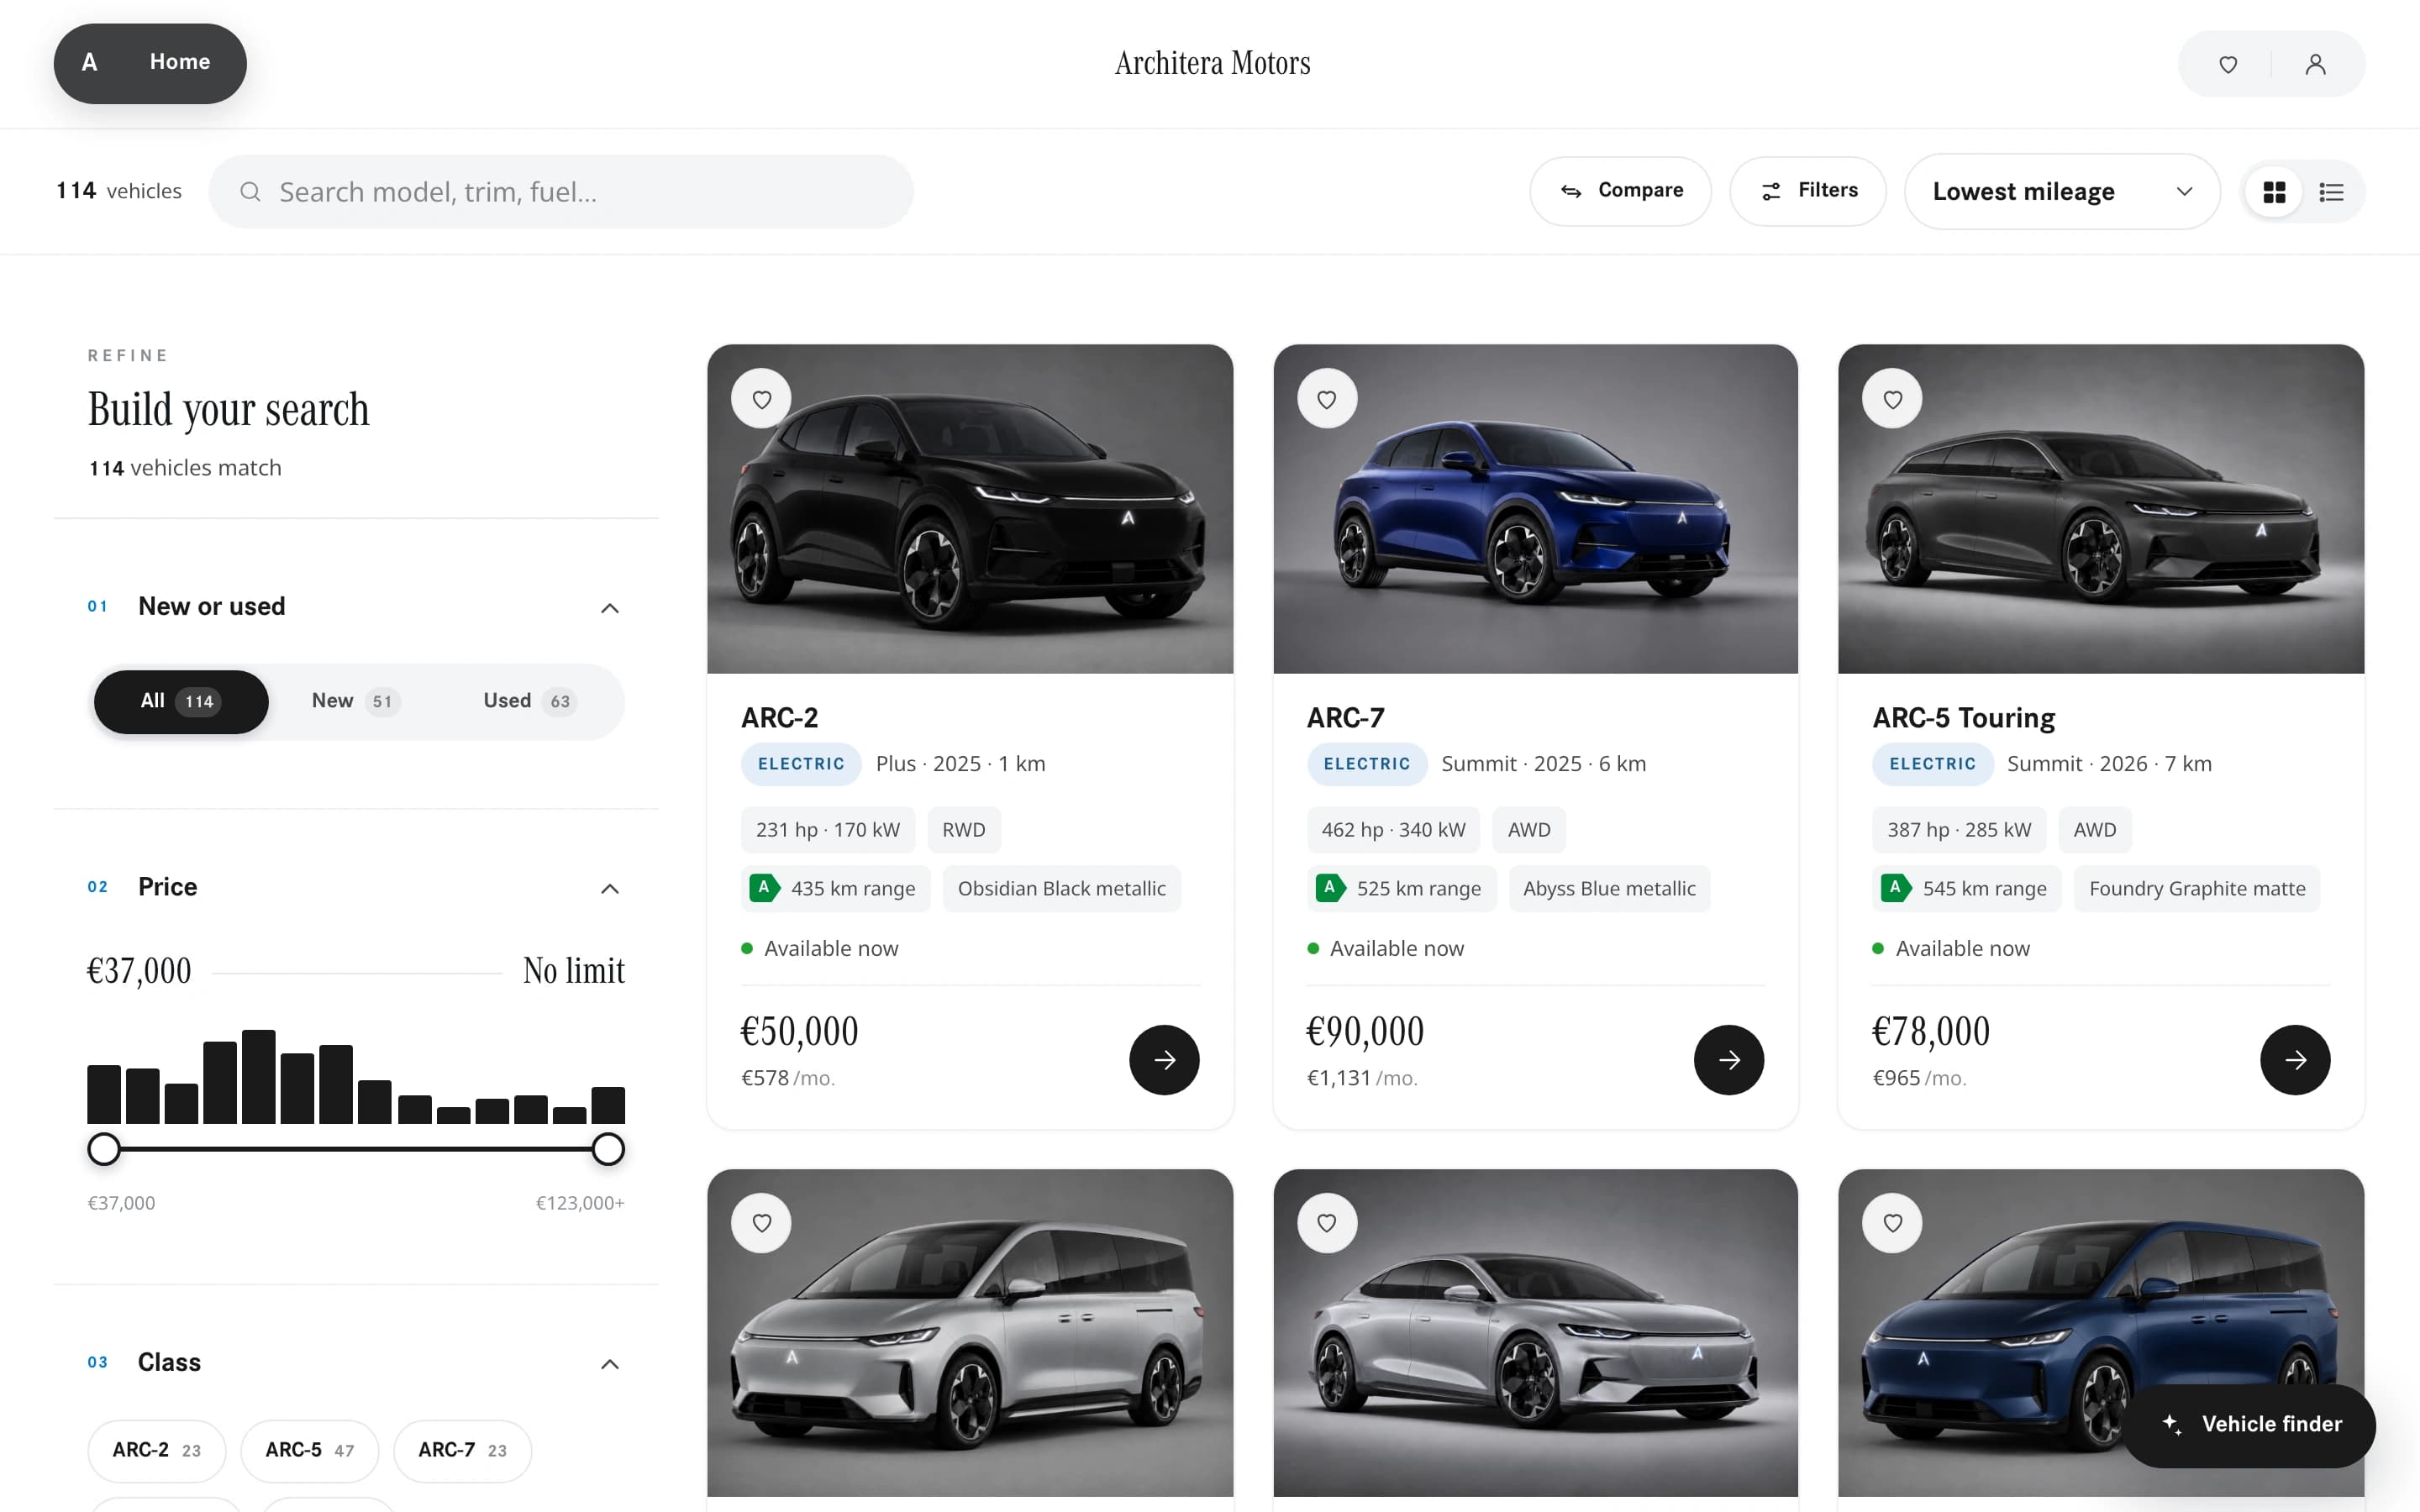Click €90,000 price on ARC-7
Image resolution: width=2420 pixels, height=1512 pixels.
1365,1031
